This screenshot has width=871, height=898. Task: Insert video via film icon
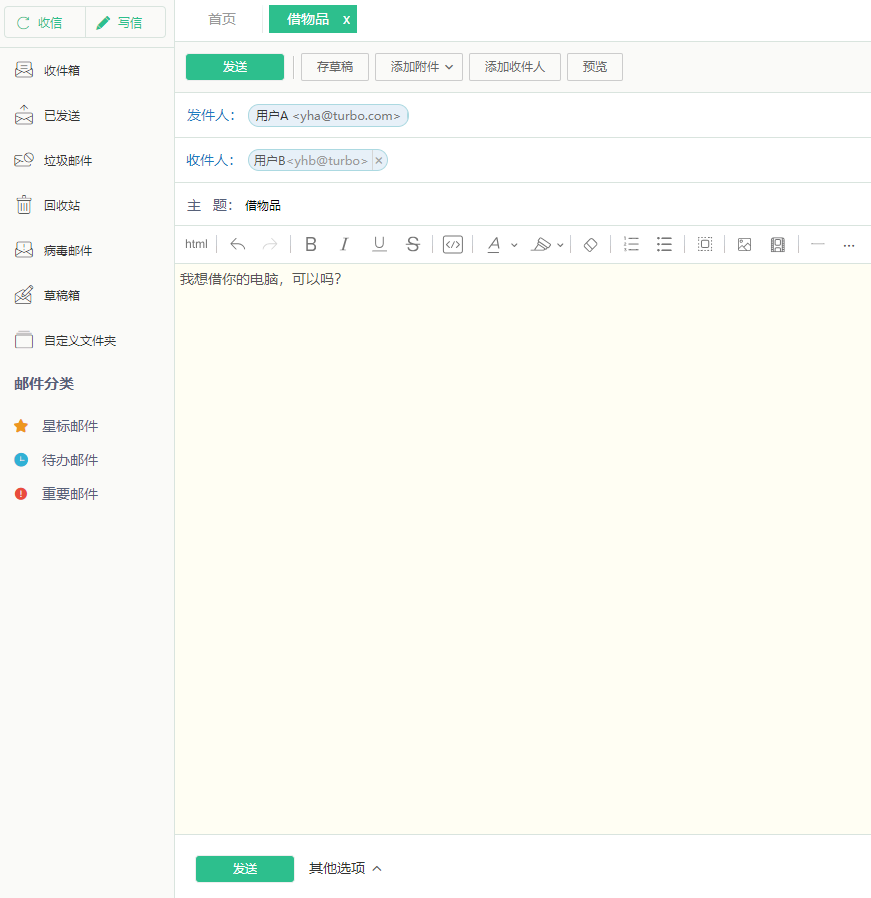pyautogui.click(x=778, y=245)
